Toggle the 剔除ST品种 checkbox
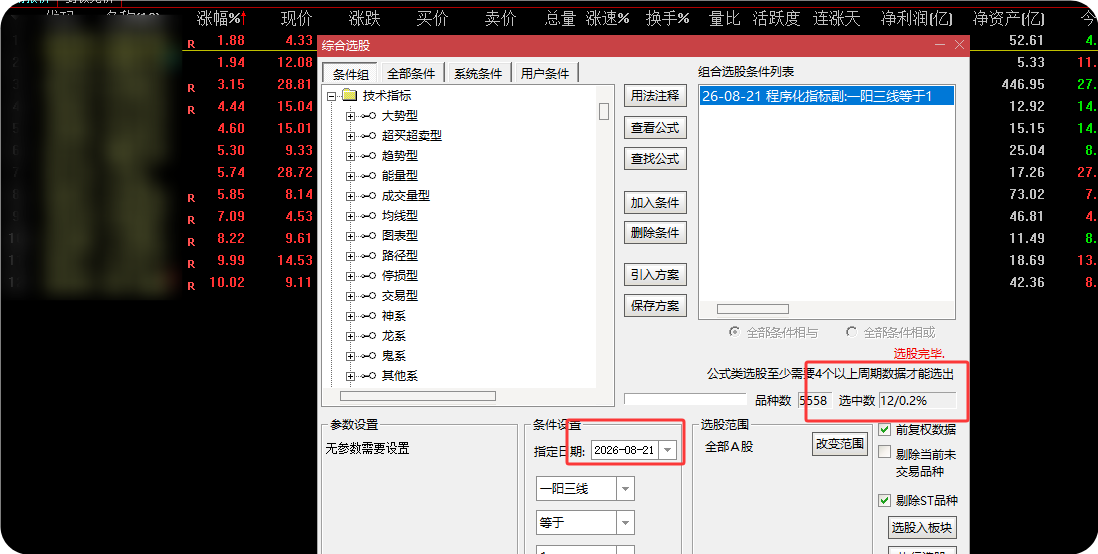This screenshot has width=1098, height=554. [884, 501]
